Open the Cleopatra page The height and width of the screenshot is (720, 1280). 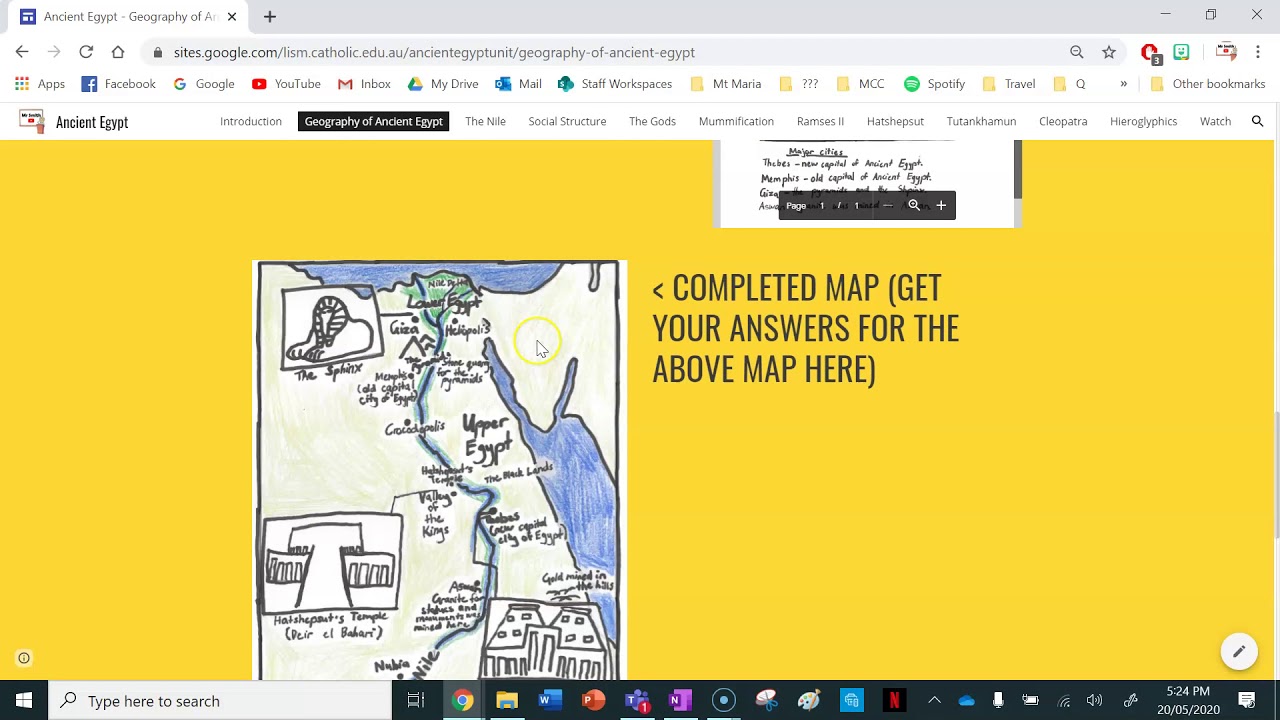pyautogui.click(x=1063, y=121)
